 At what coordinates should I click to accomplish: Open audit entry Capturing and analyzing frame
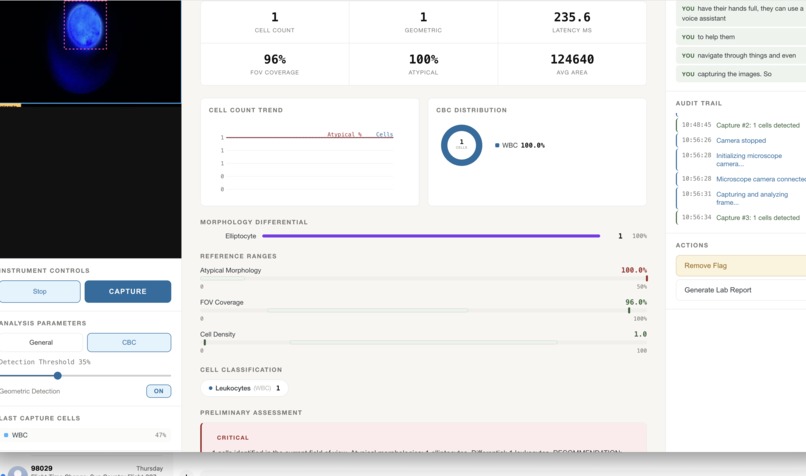click(x=741, y=198)
